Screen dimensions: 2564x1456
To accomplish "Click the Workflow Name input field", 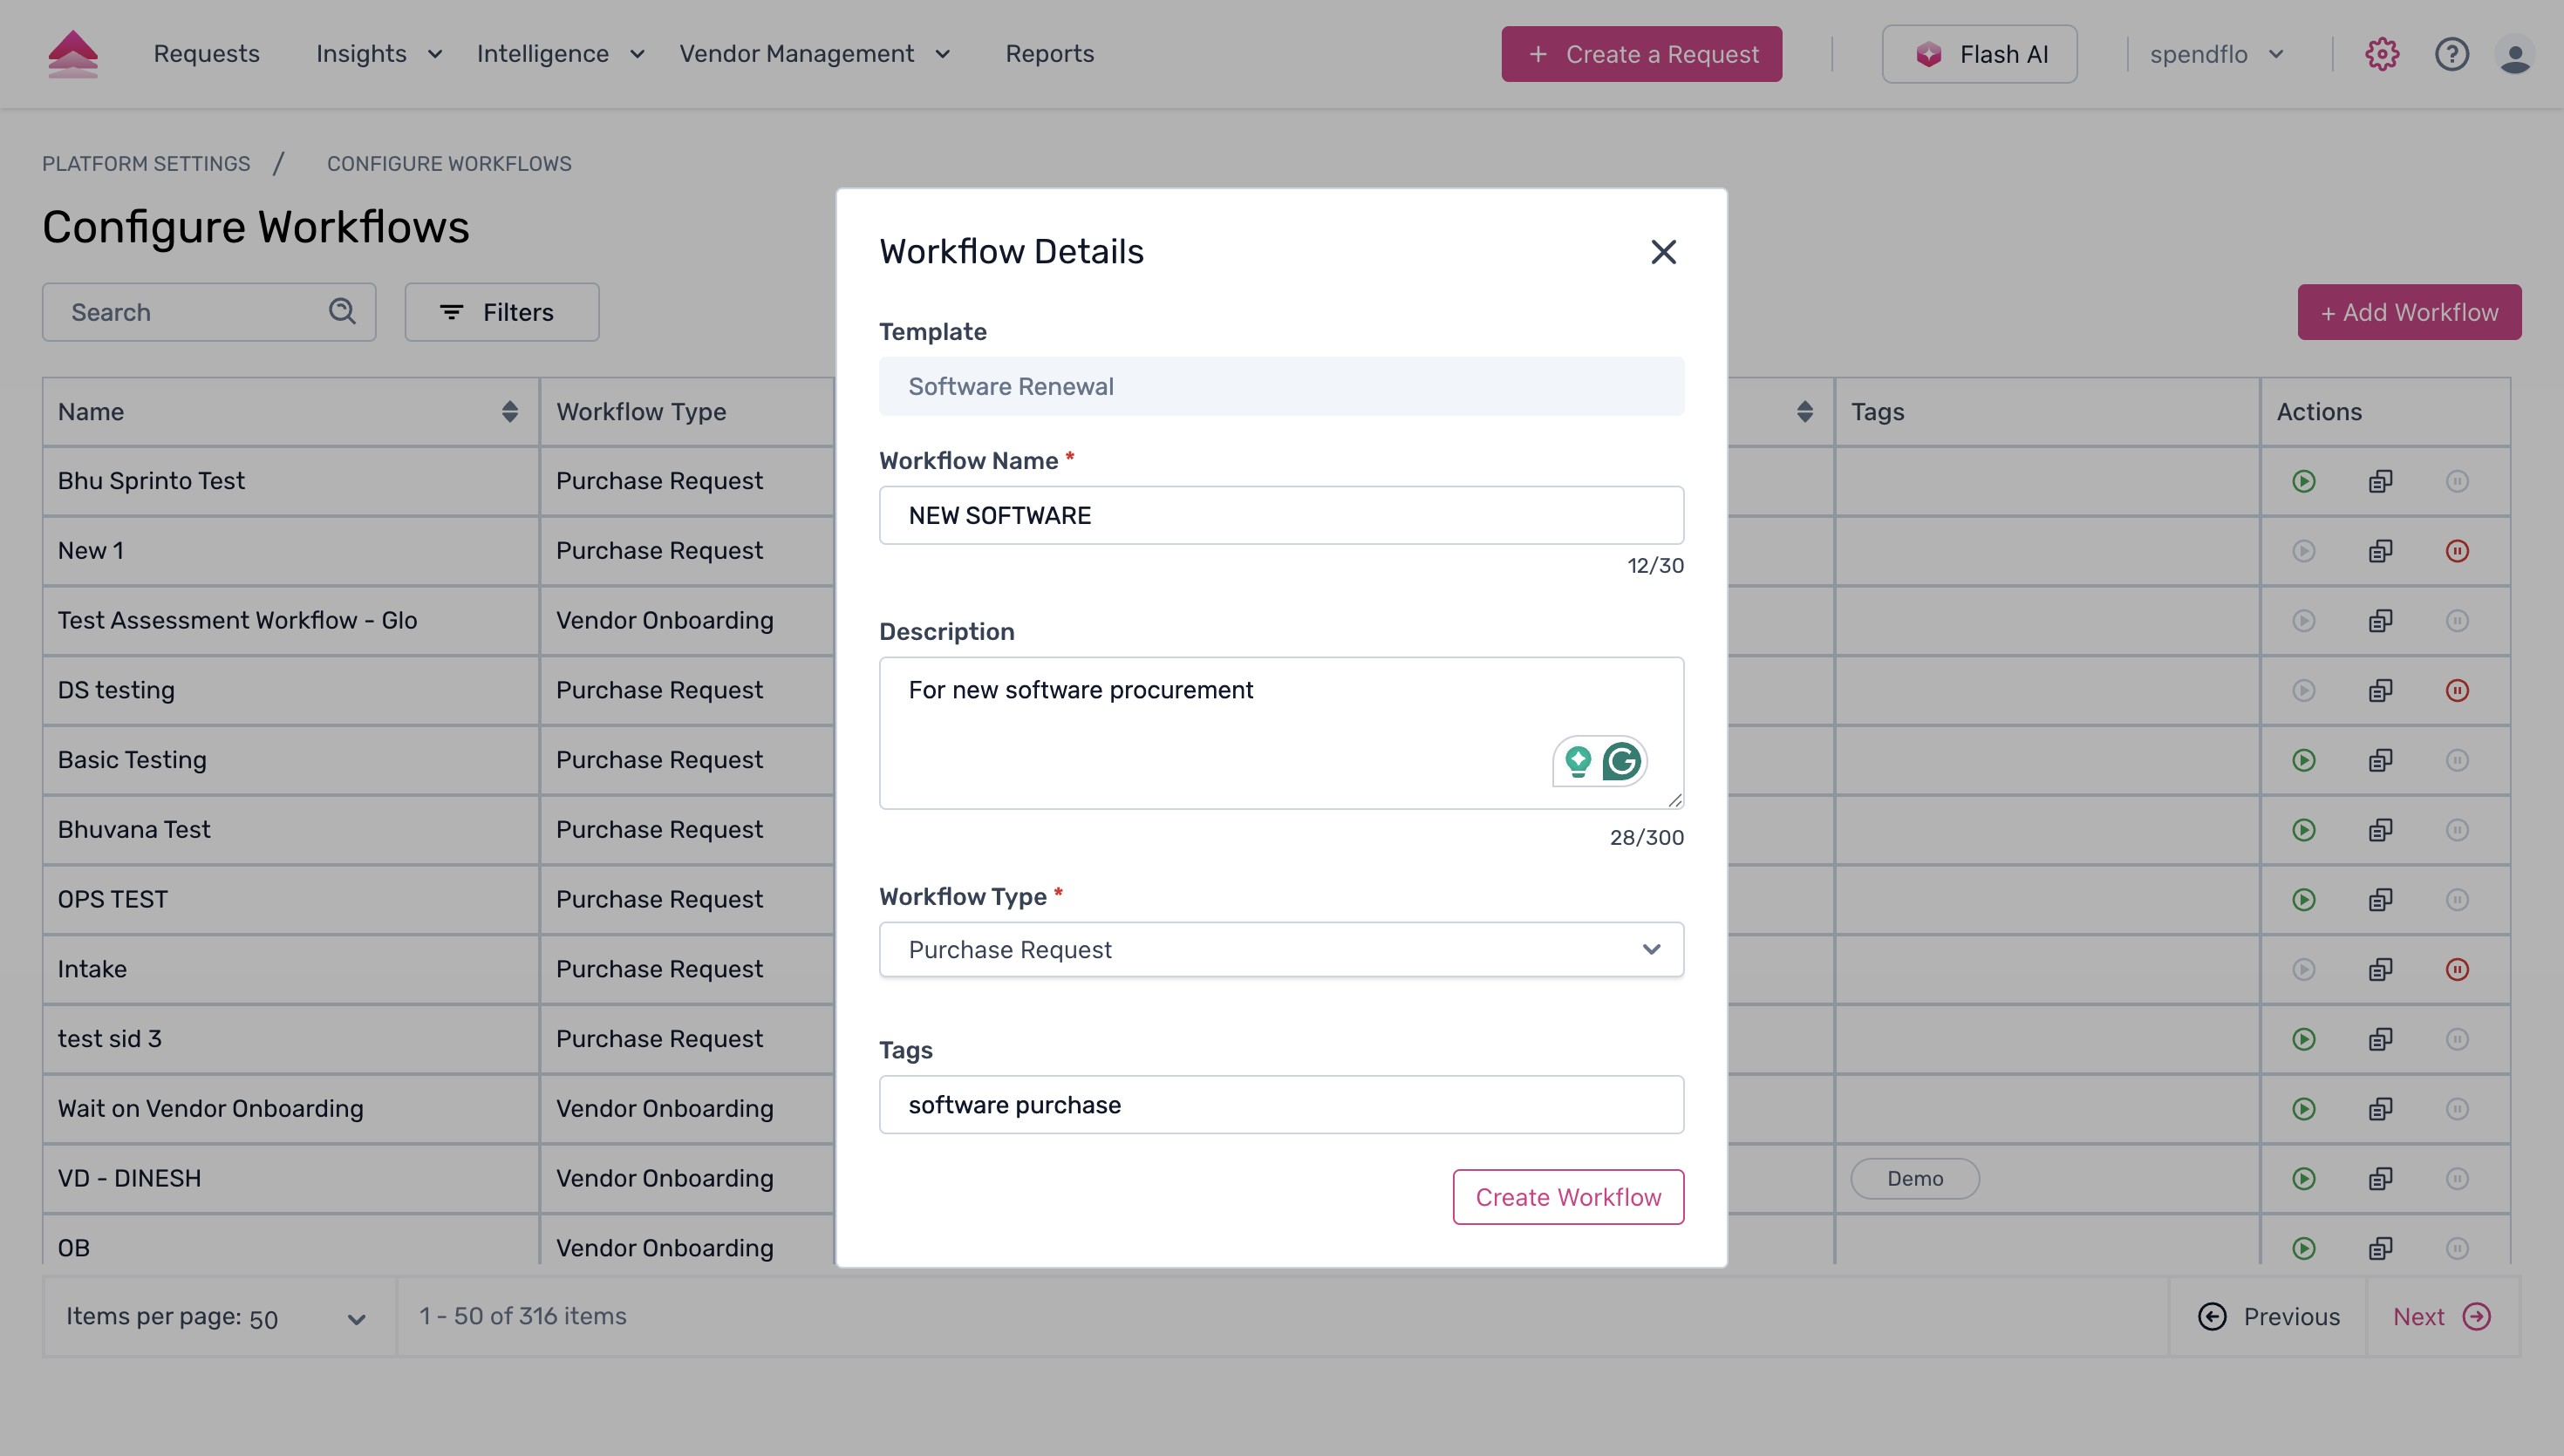I will pos(1280,515).
